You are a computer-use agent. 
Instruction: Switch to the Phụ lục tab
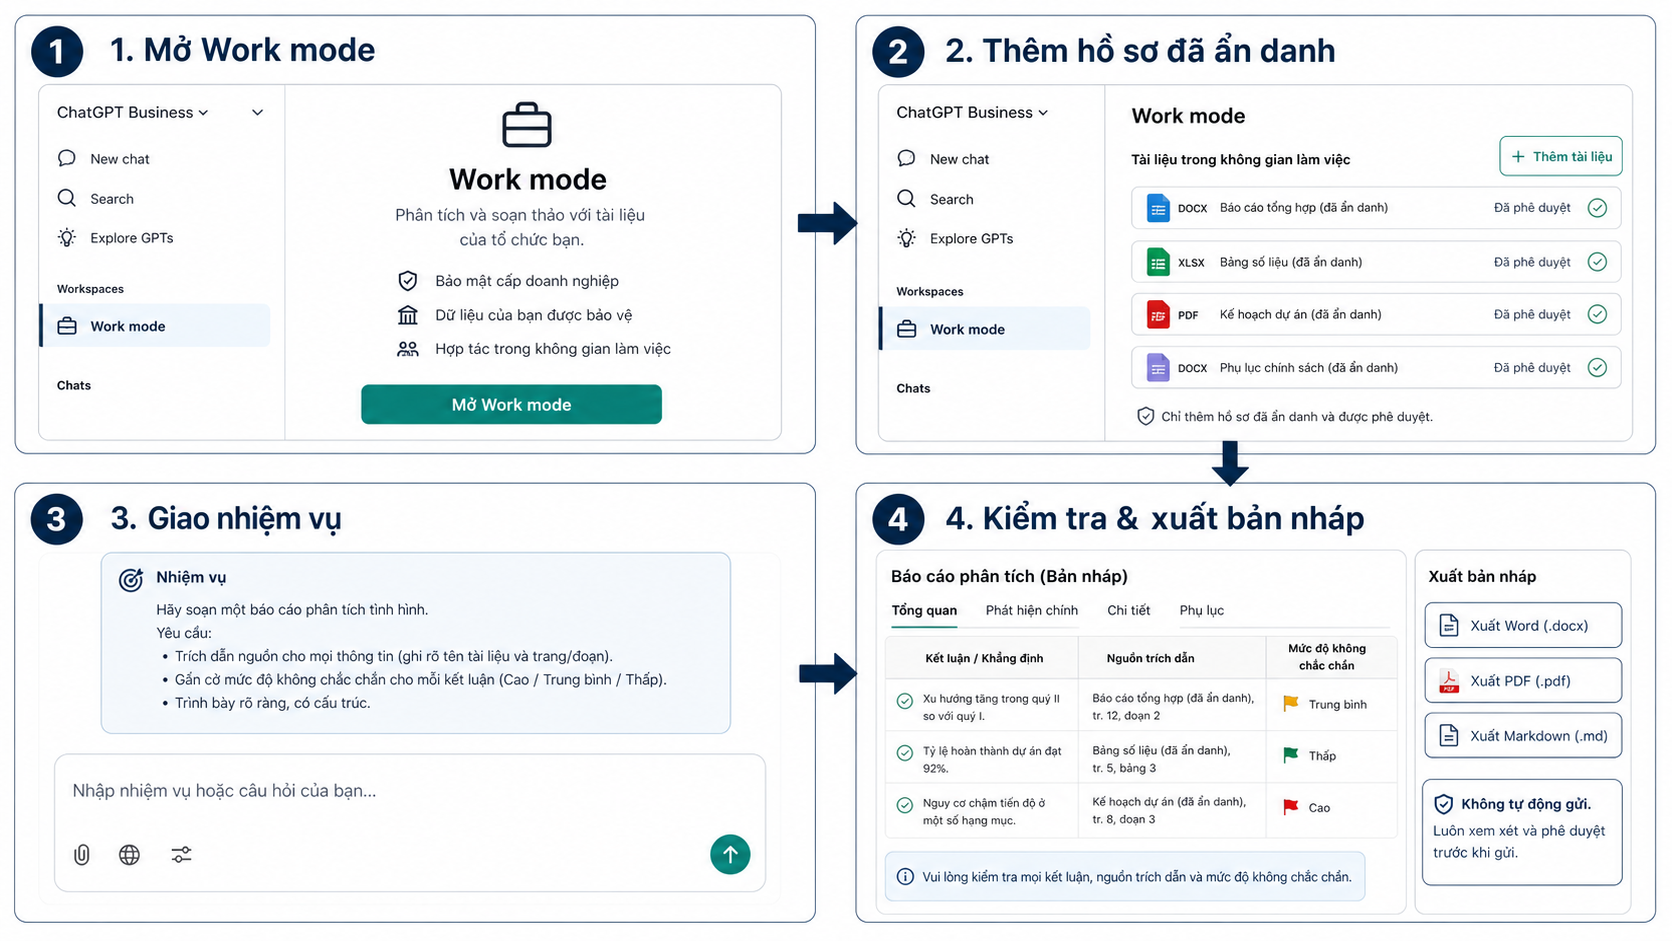click(x=1201, y=610)
